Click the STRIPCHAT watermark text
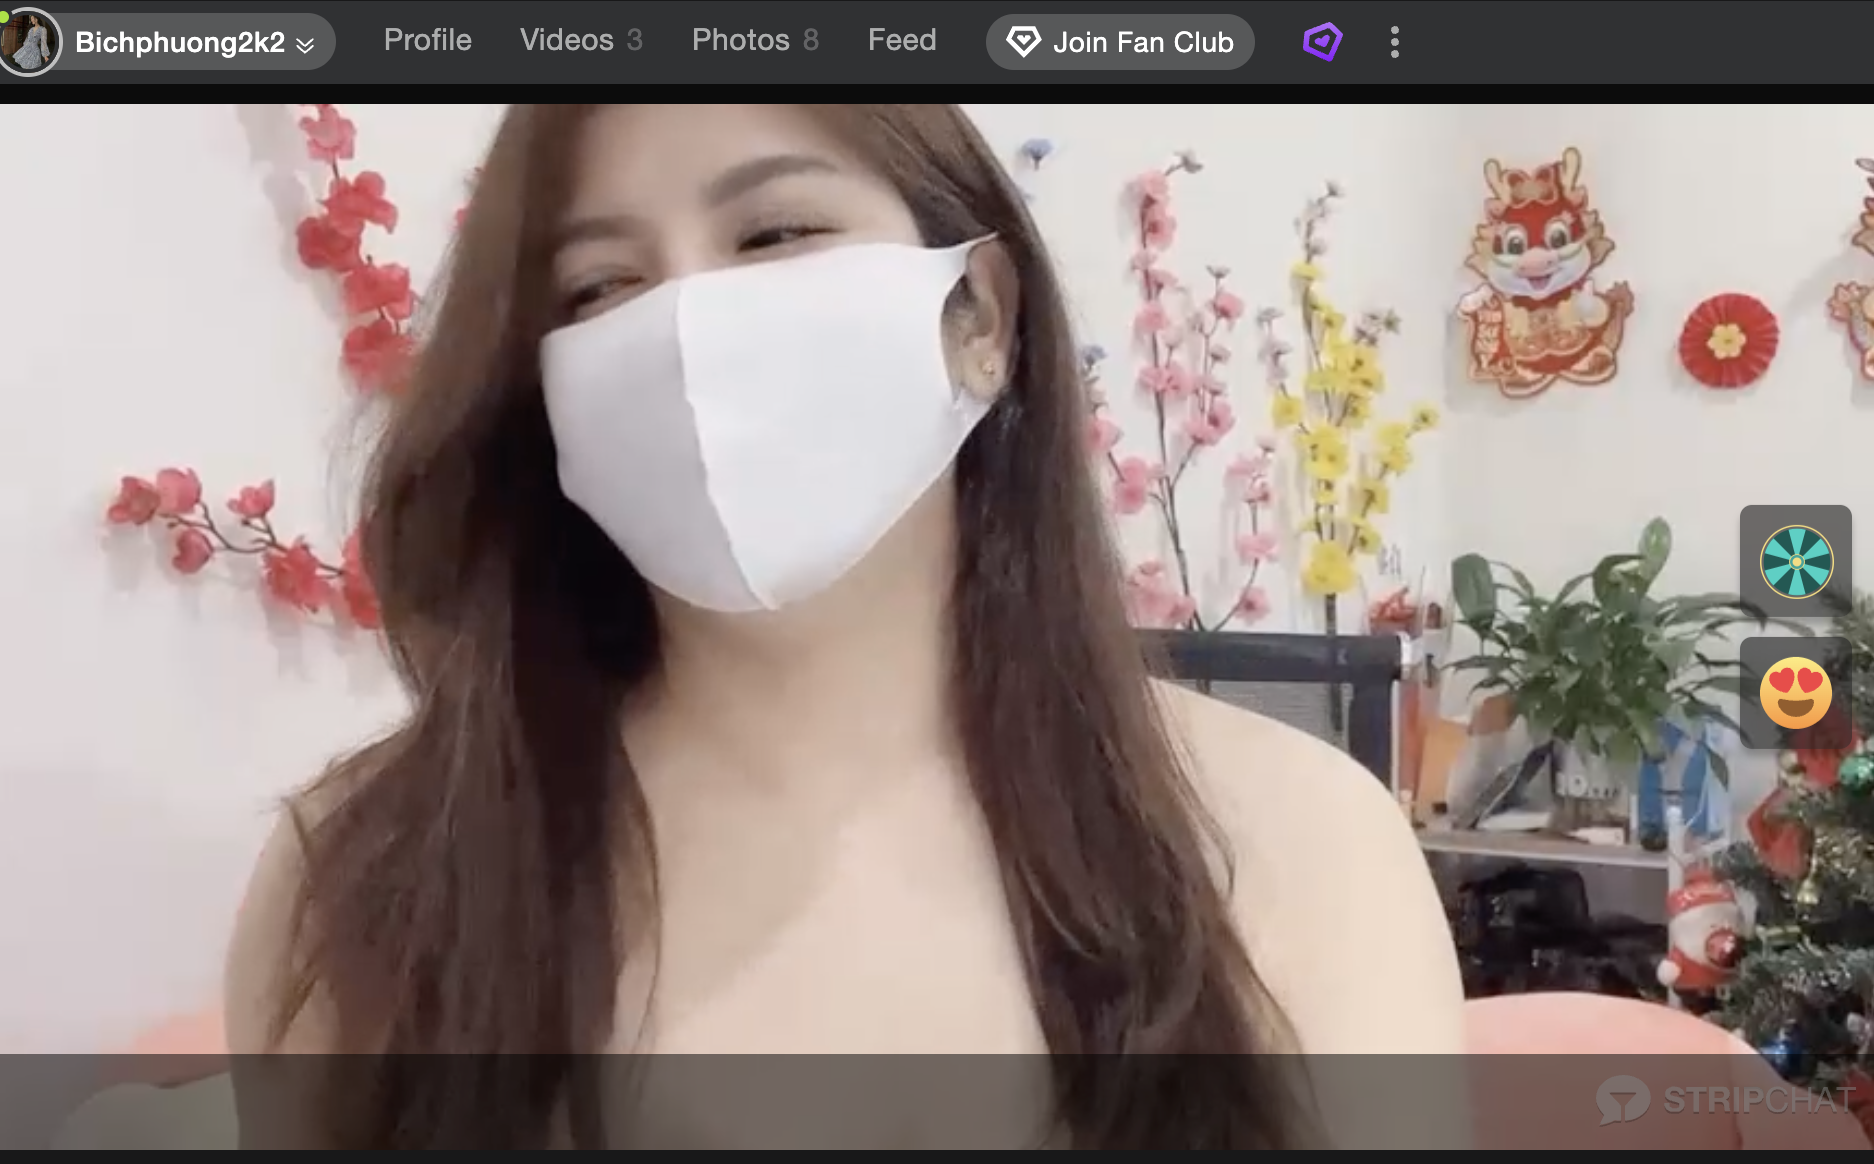Image resolution: width=1874 pixels, height=1164 pixels. click(1759, 1100)
